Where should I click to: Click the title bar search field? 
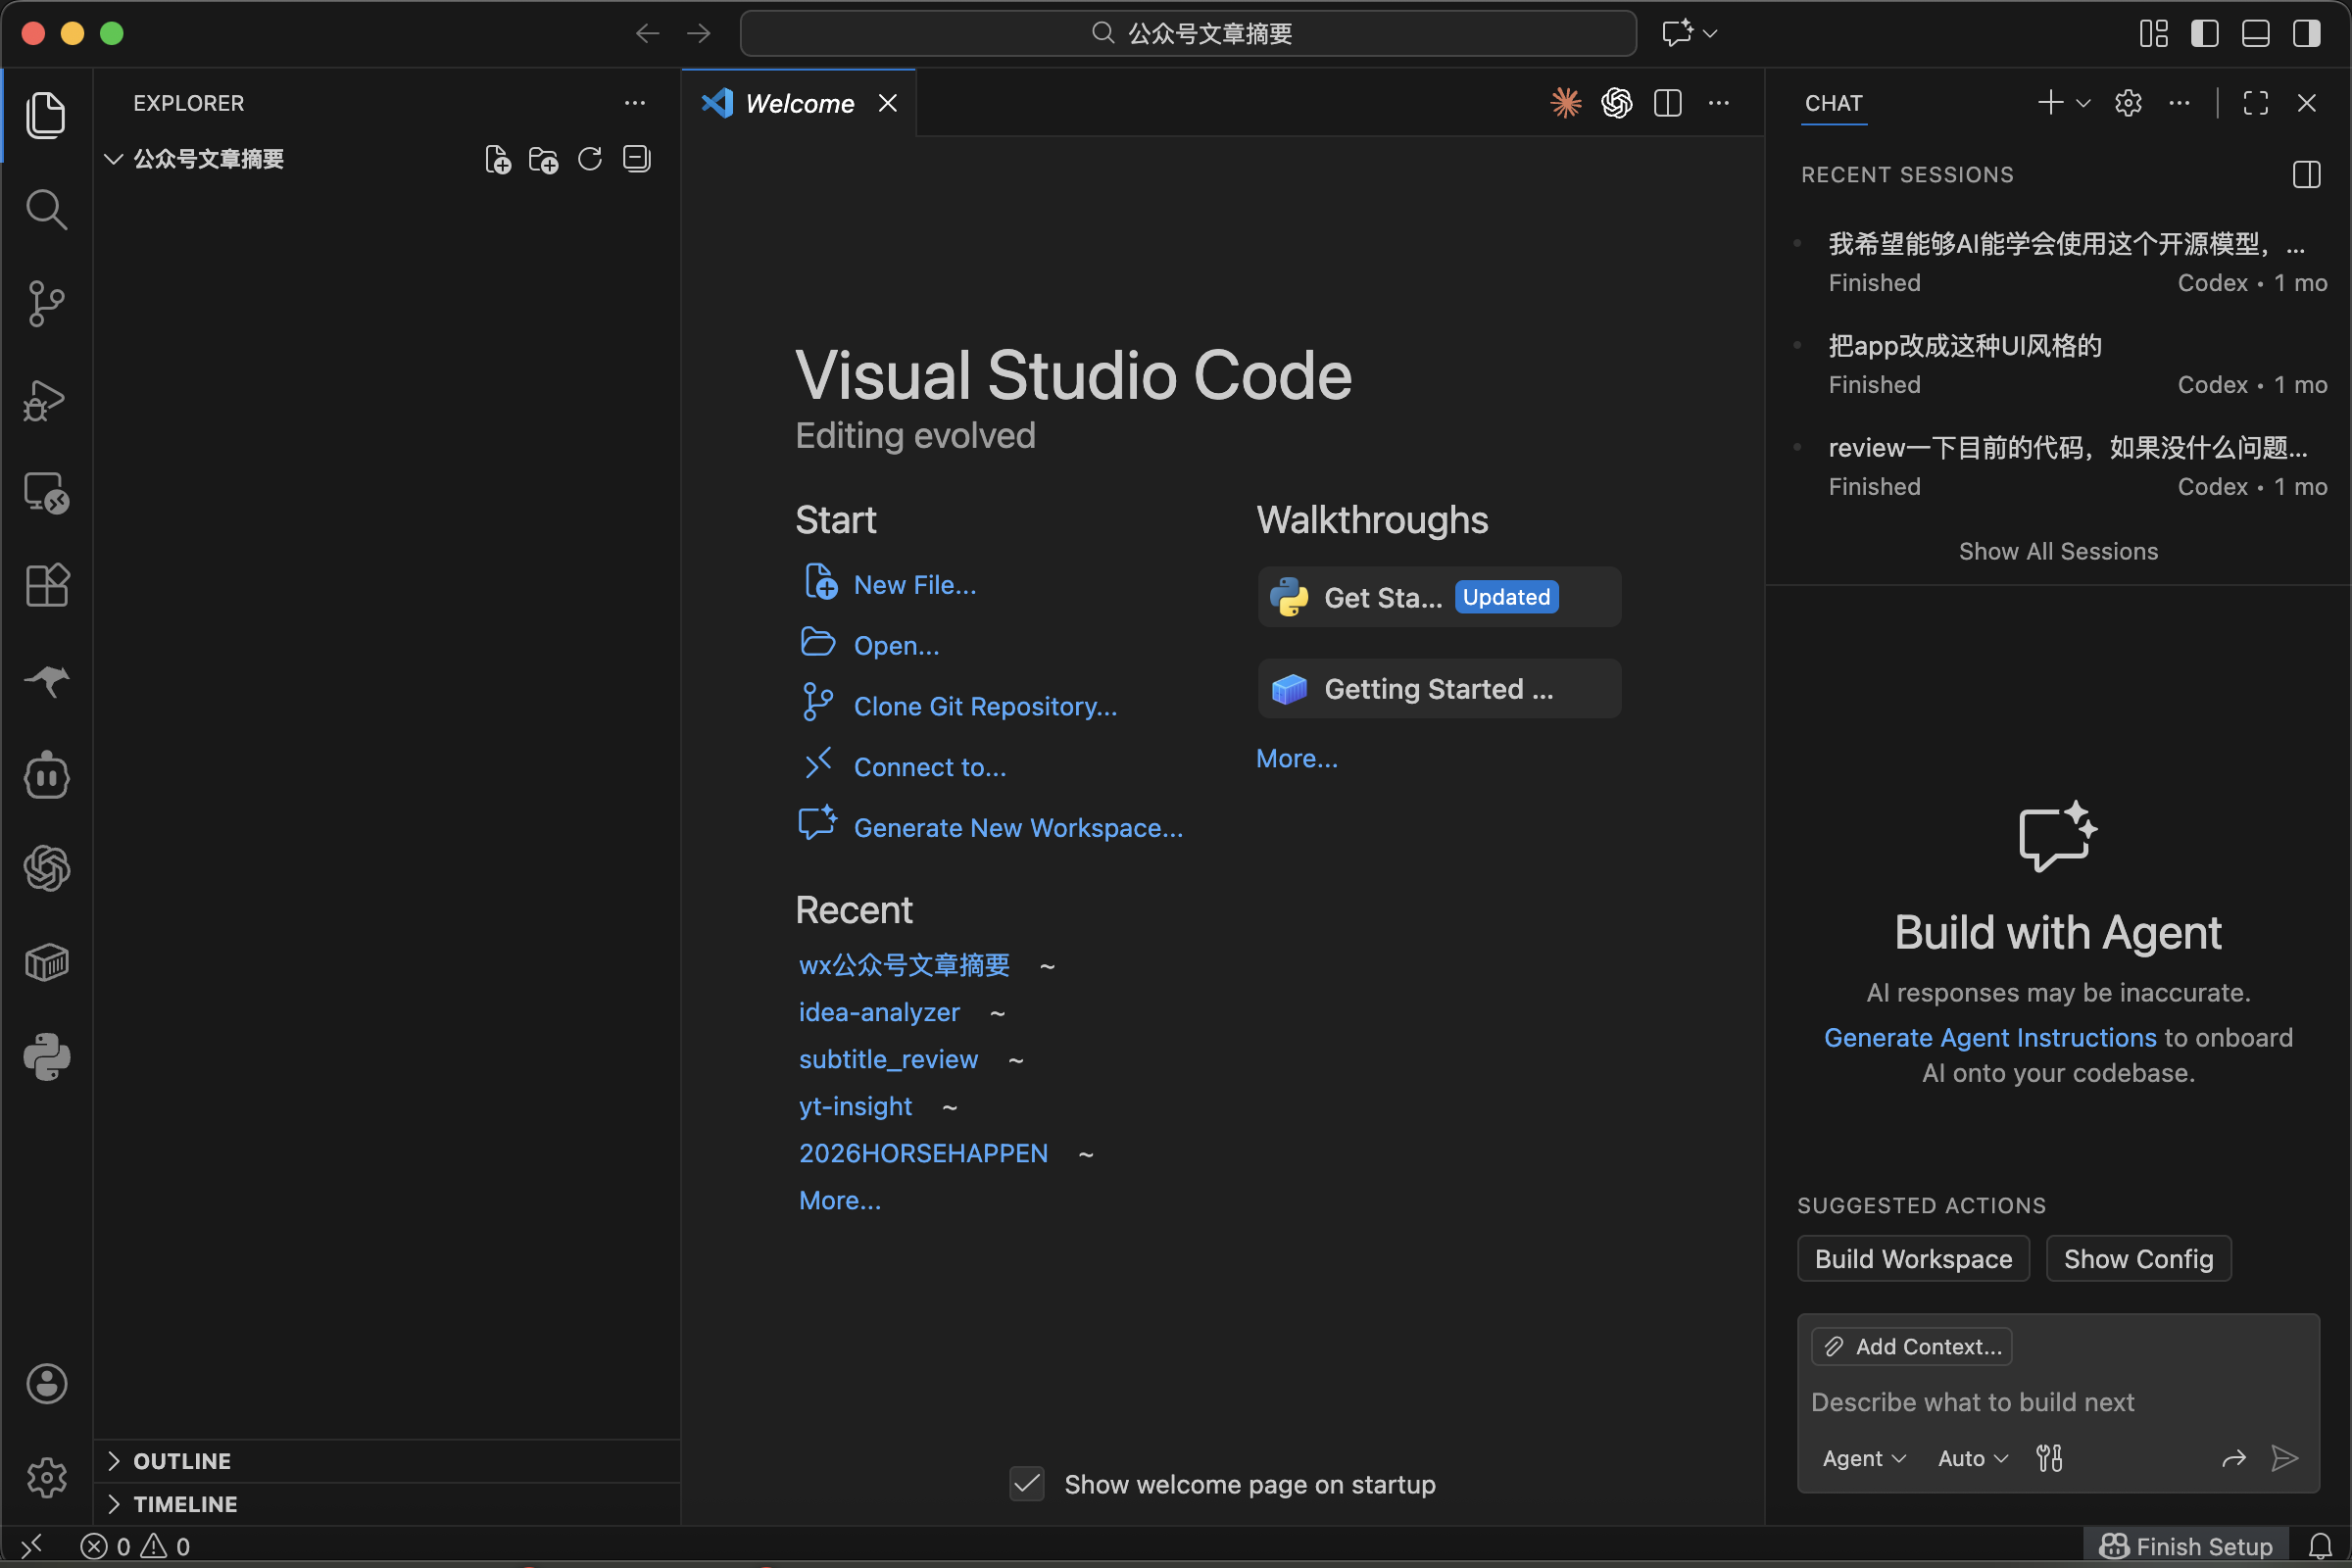(1187, 34)
